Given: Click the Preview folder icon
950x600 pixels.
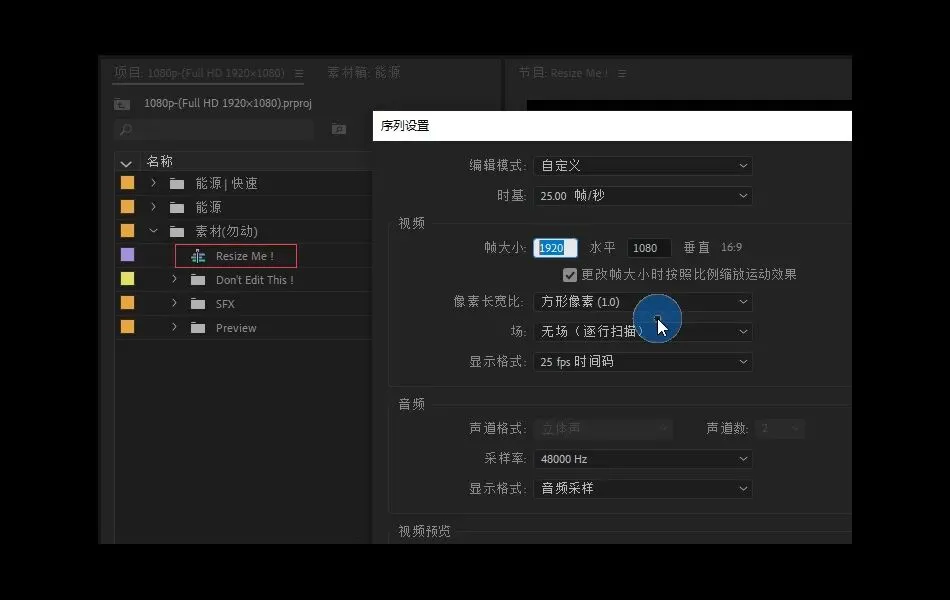Looking at the screenshot, I should 198,328.
